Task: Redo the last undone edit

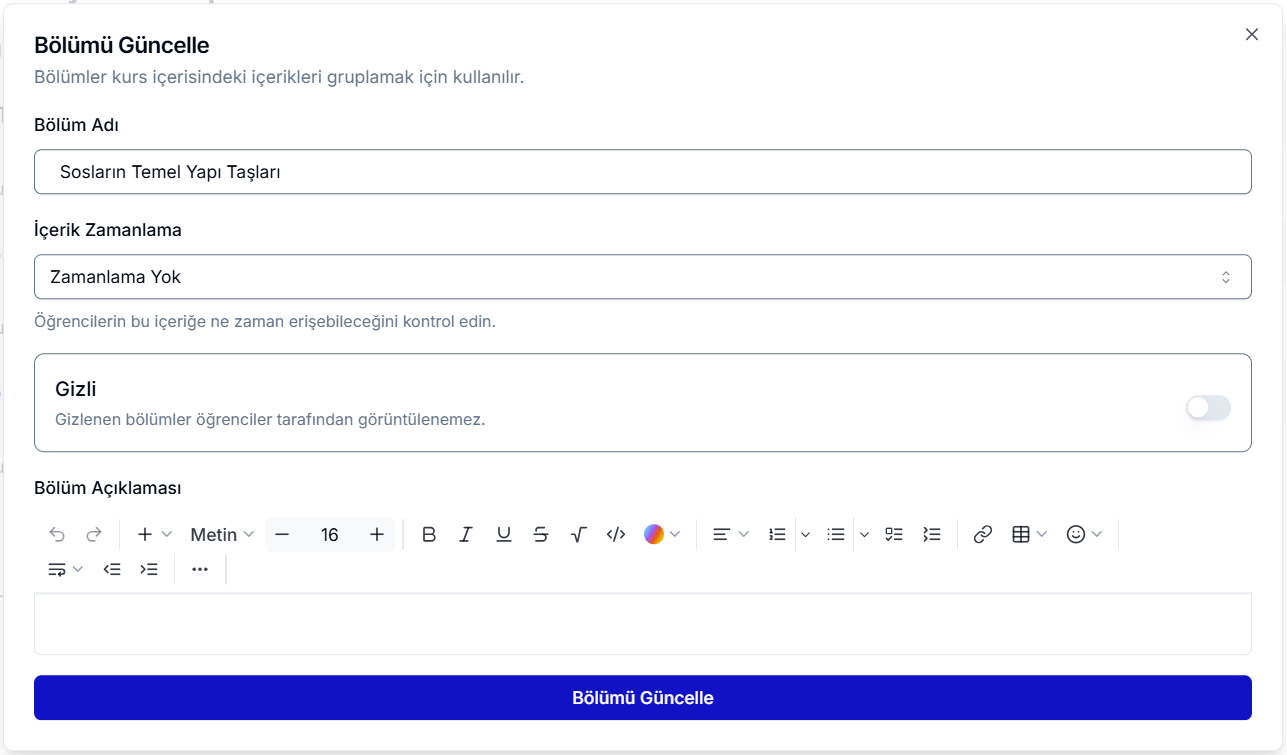Action: tap(94, 535)
